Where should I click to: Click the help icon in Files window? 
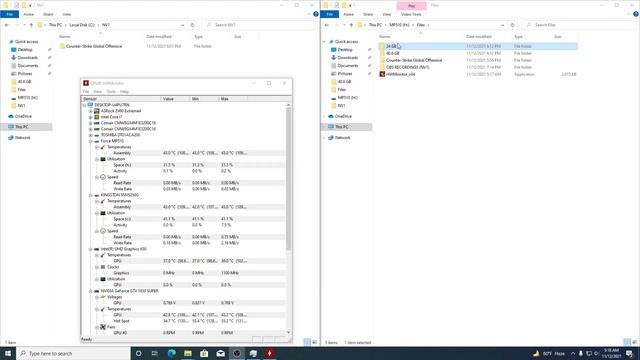636,14
